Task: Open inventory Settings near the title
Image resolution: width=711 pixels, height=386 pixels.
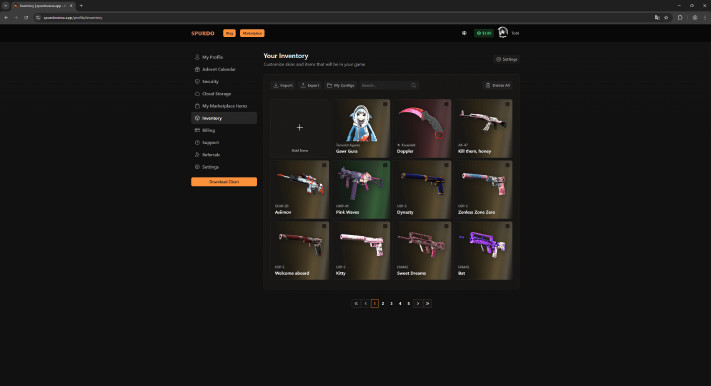Action: (x=506, y=59)
